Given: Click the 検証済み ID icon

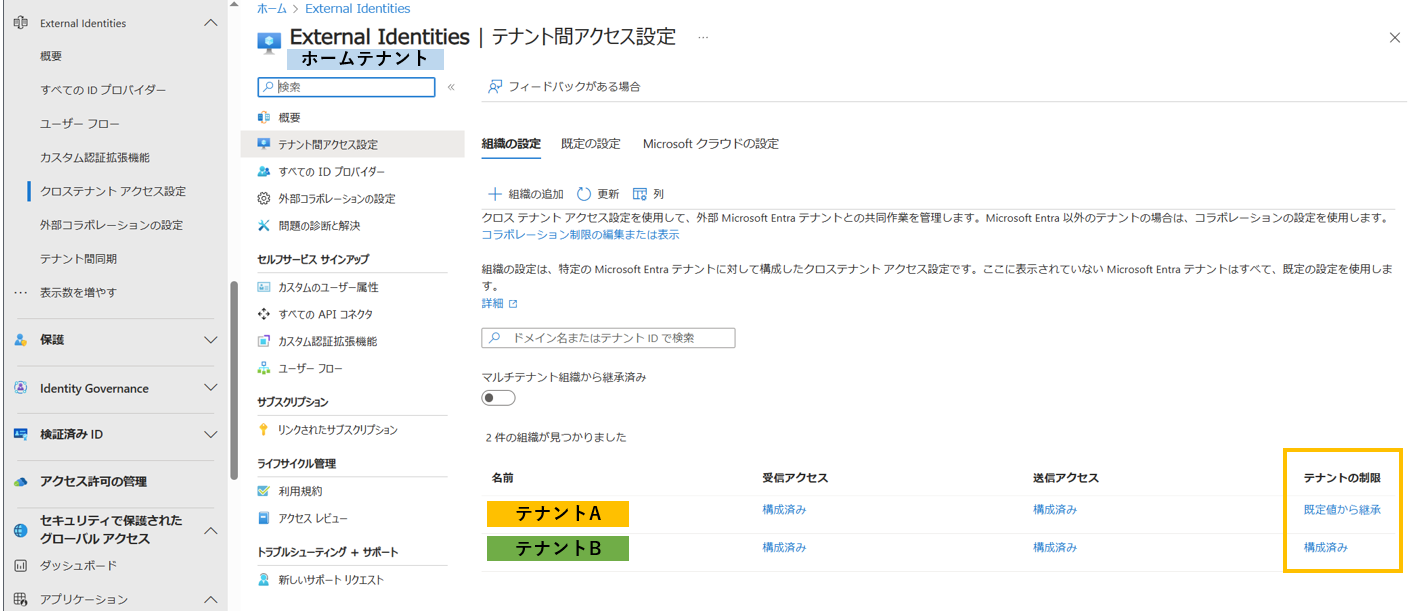Looking at the screenshot, I should click(x=20, y=434).
